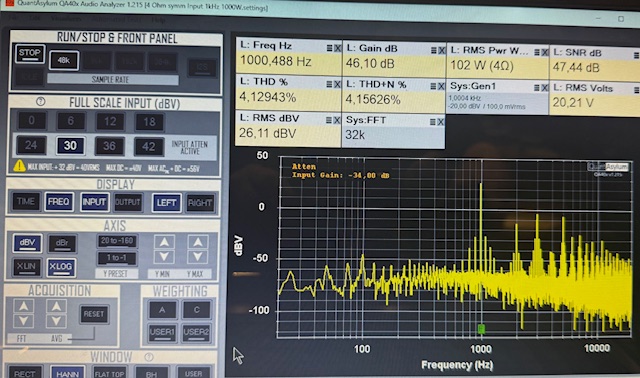The image size is (640, 378).
Task: Click the Window section help icon
Action: click(149, 357)
